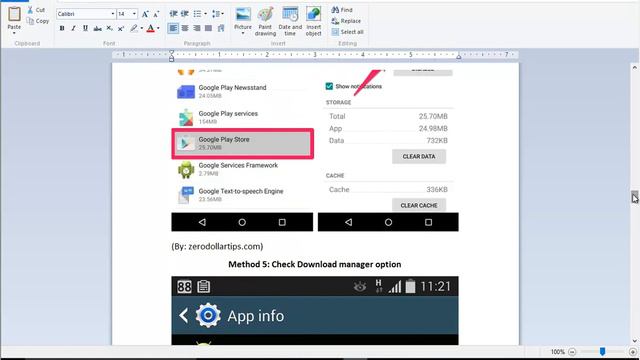
Task: Click Select all in Editing group
Action: pos(347,32)
